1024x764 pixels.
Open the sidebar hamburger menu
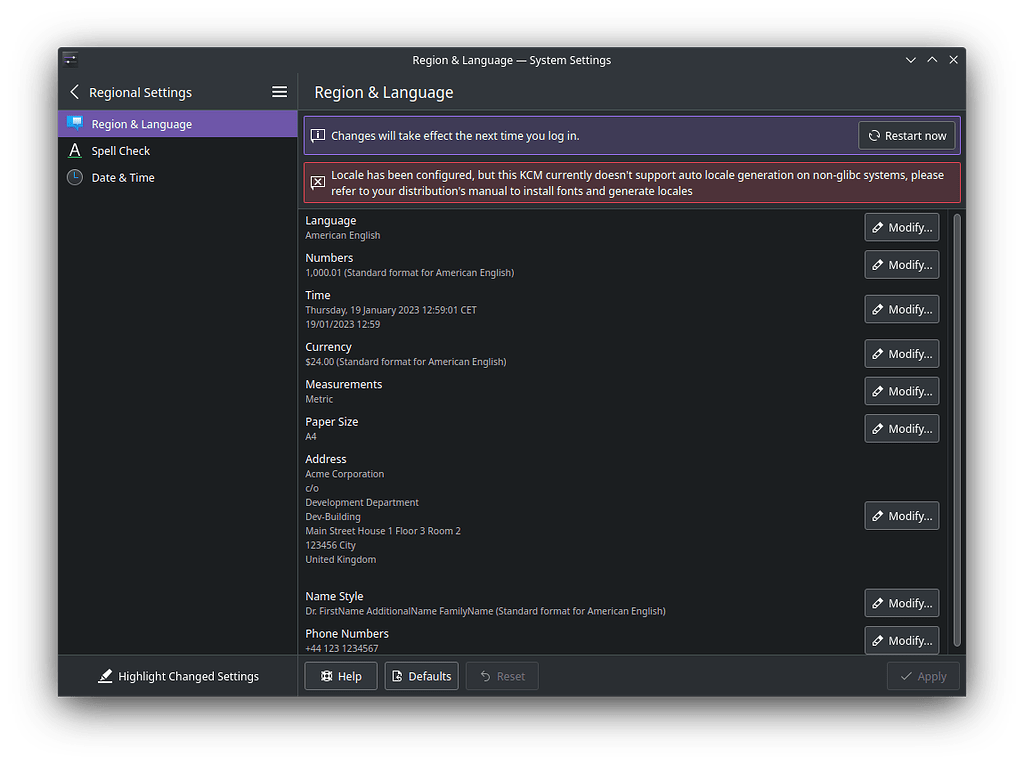point(279,91)
